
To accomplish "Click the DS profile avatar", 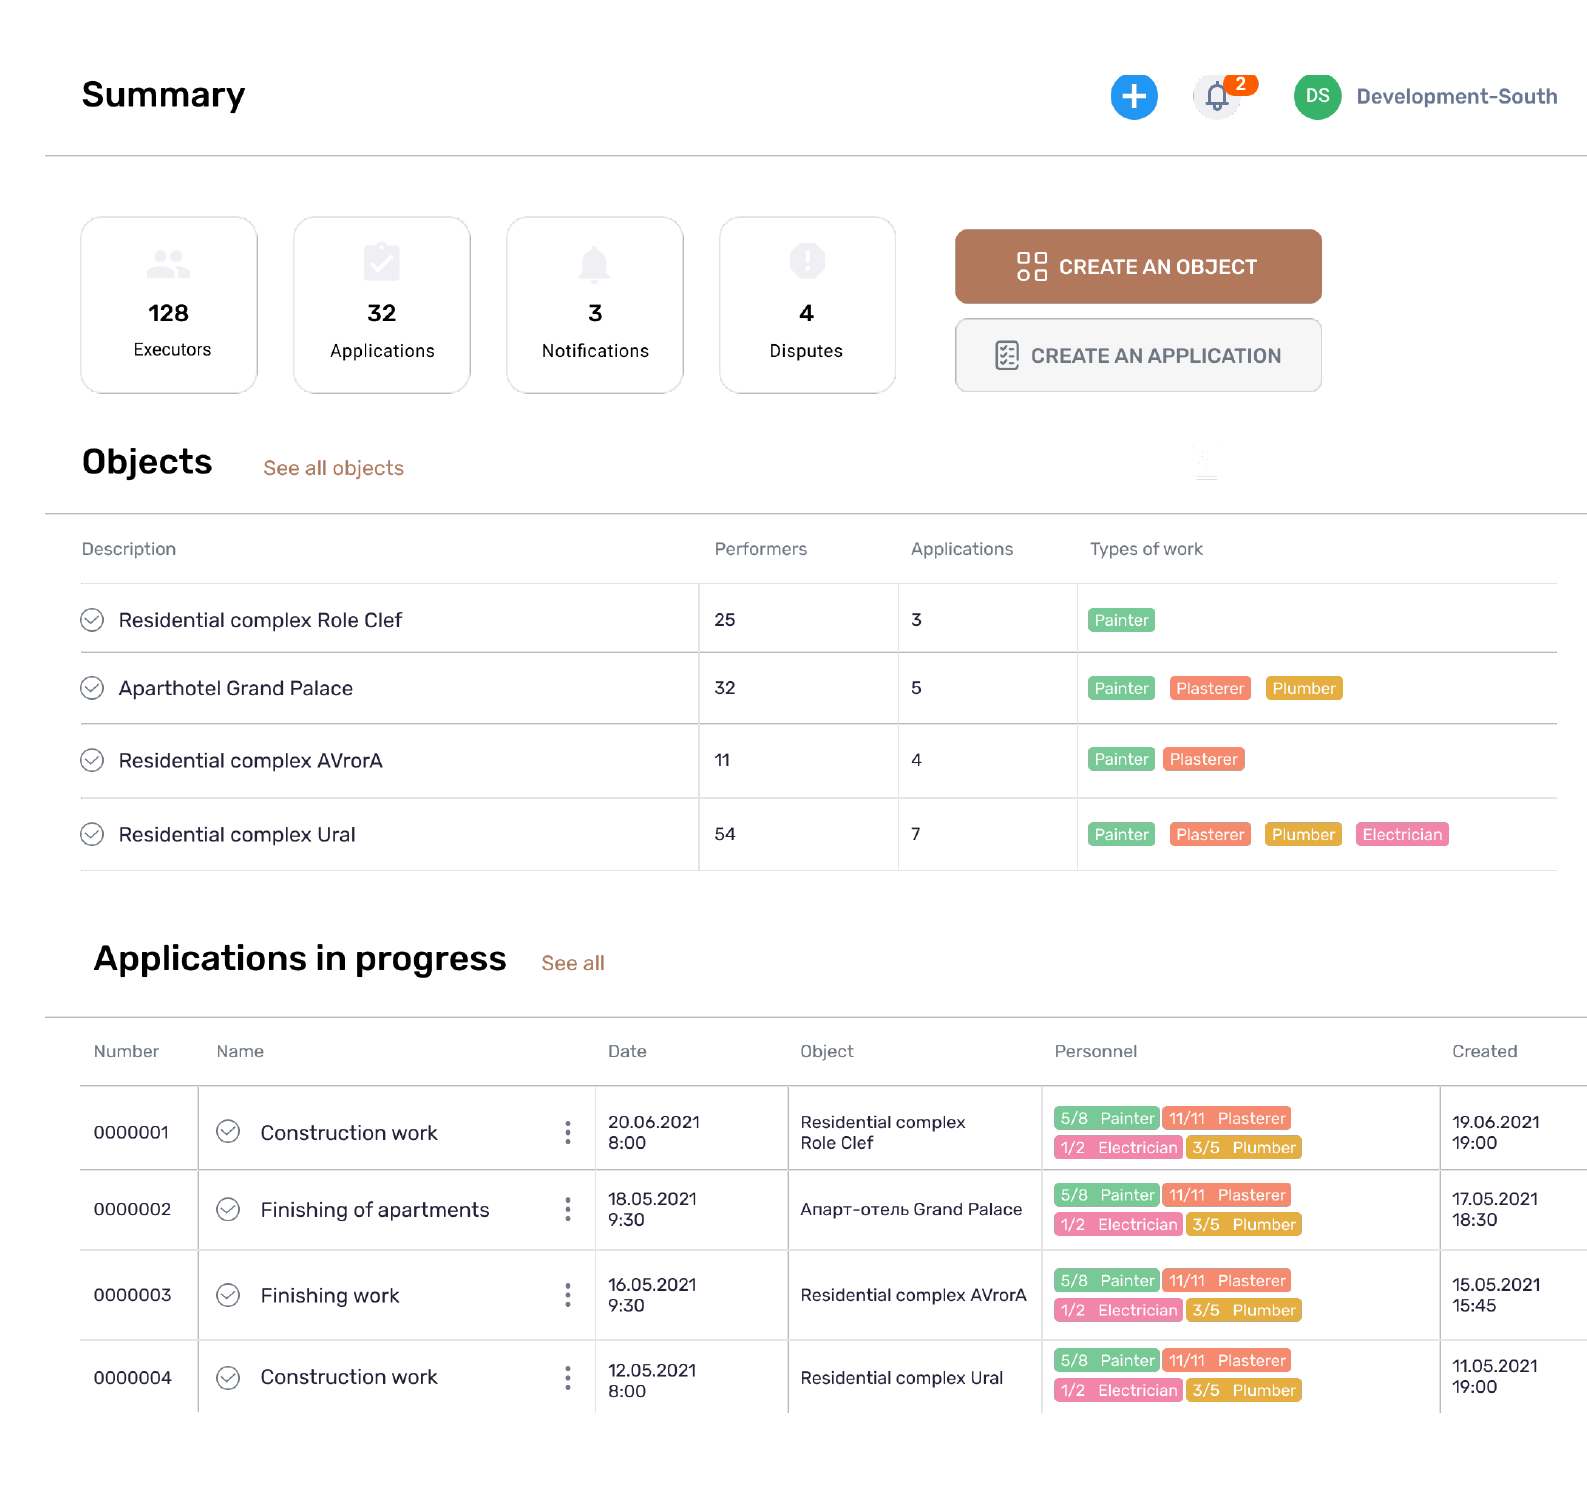I will click(1317, 97).
